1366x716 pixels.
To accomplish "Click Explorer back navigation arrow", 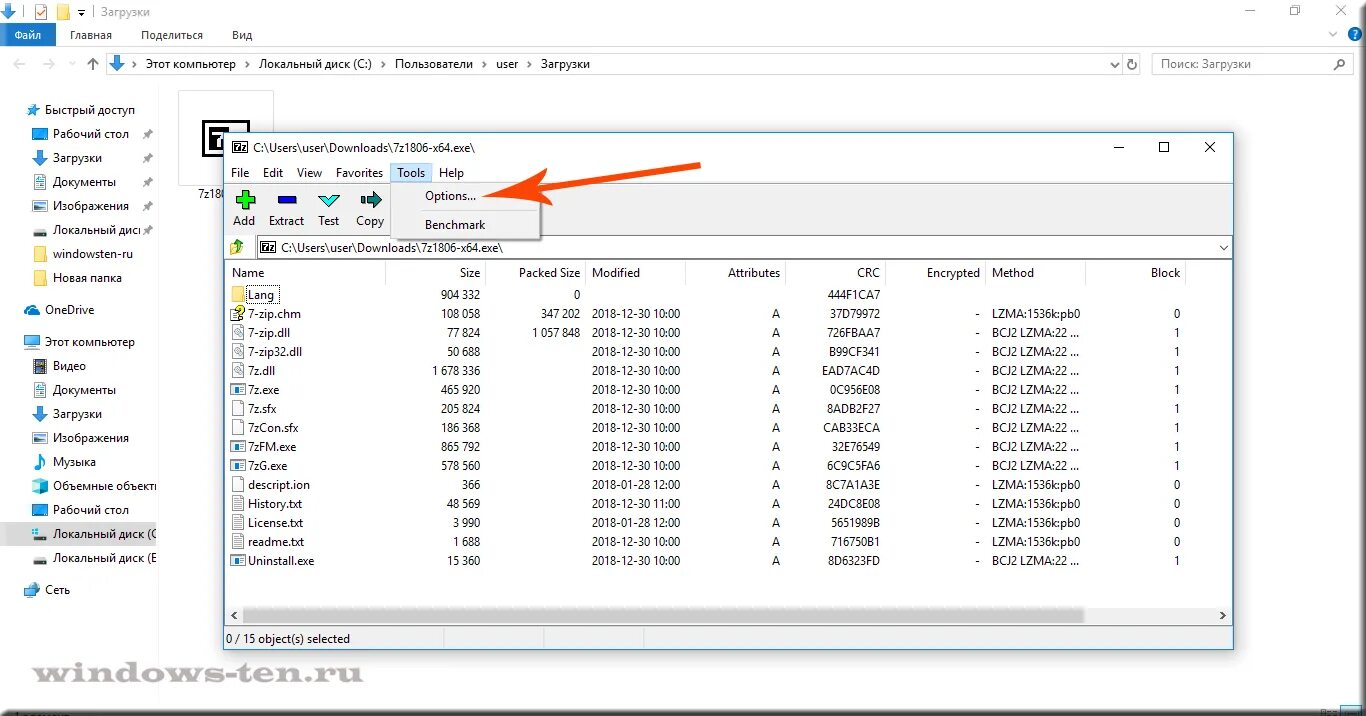I will pyautogui.click(x=19, y=64).
